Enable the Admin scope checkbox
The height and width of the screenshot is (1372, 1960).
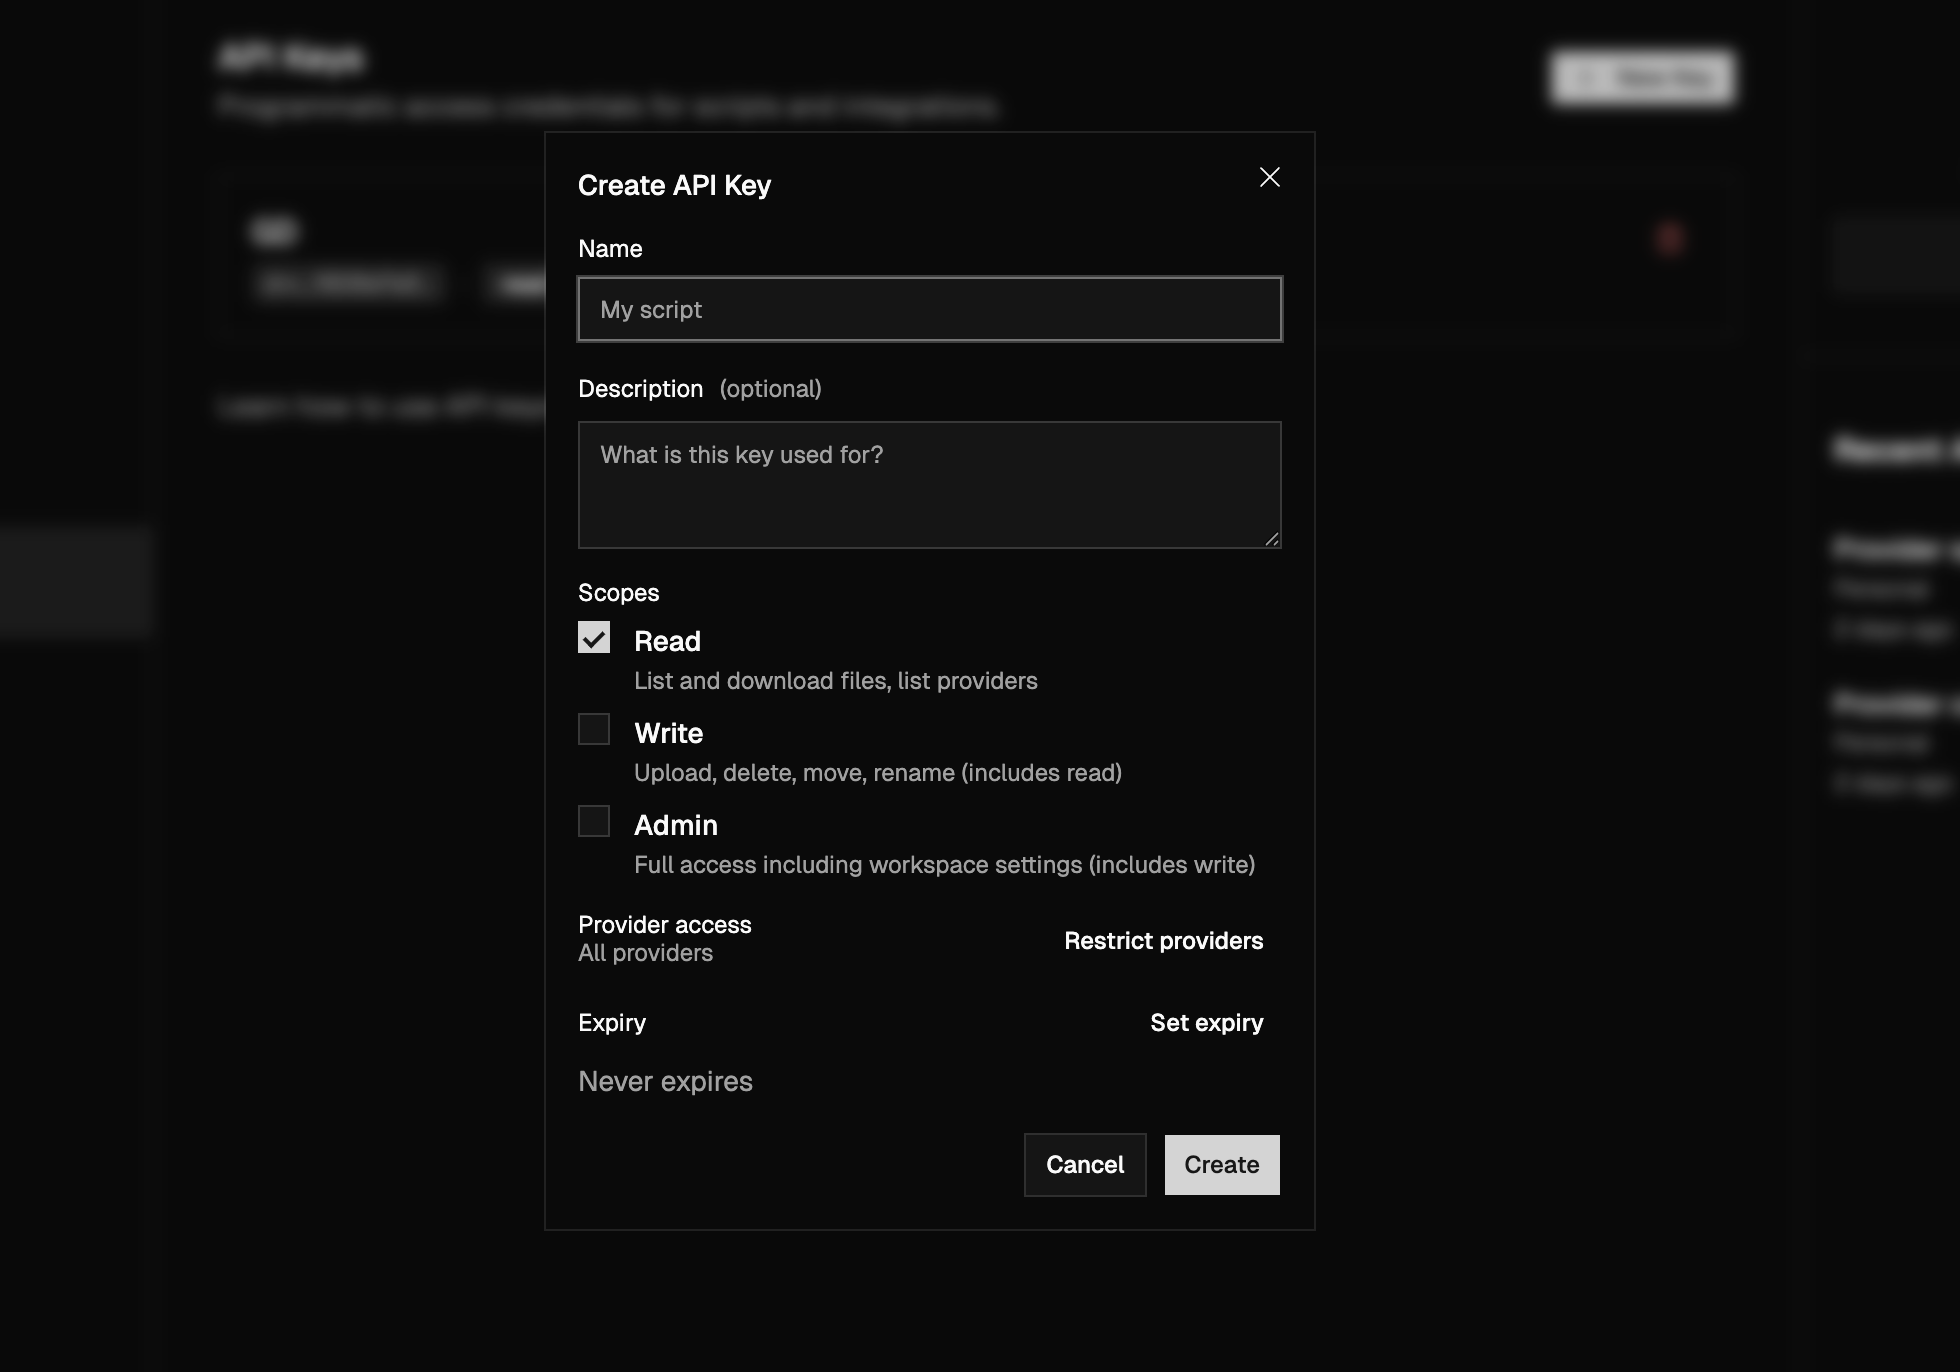[x=594, y=822]
